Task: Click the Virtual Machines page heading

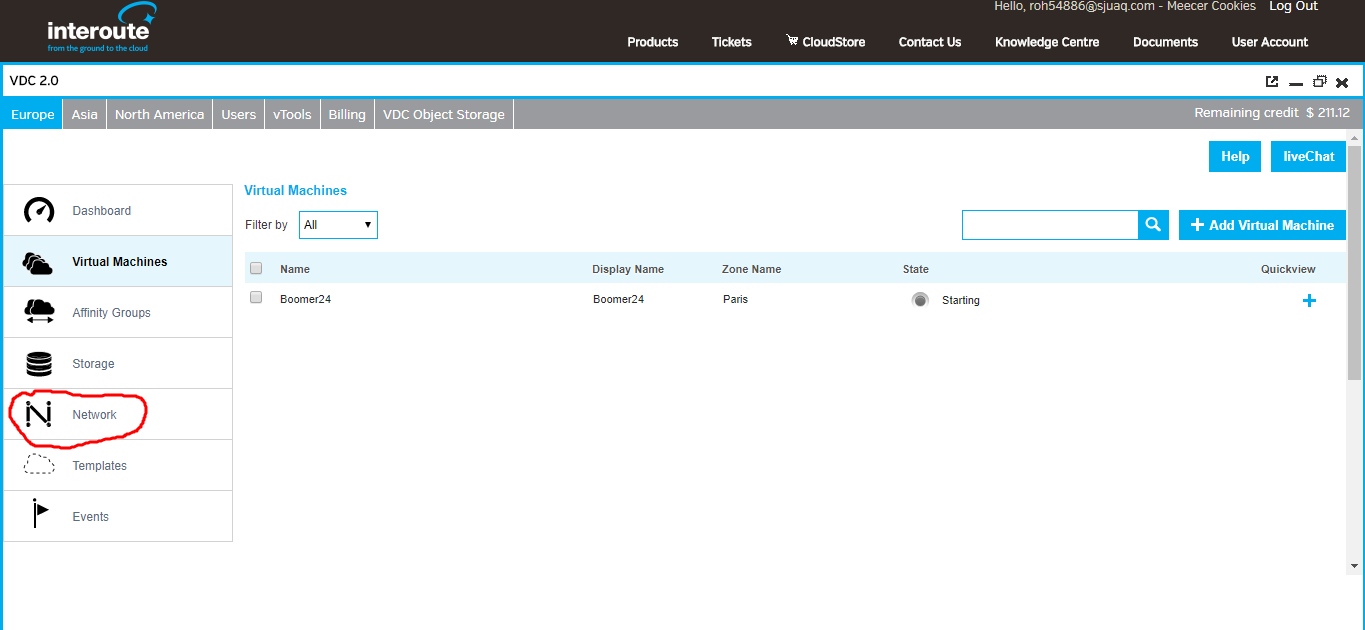Action: (x=296, y=190)
